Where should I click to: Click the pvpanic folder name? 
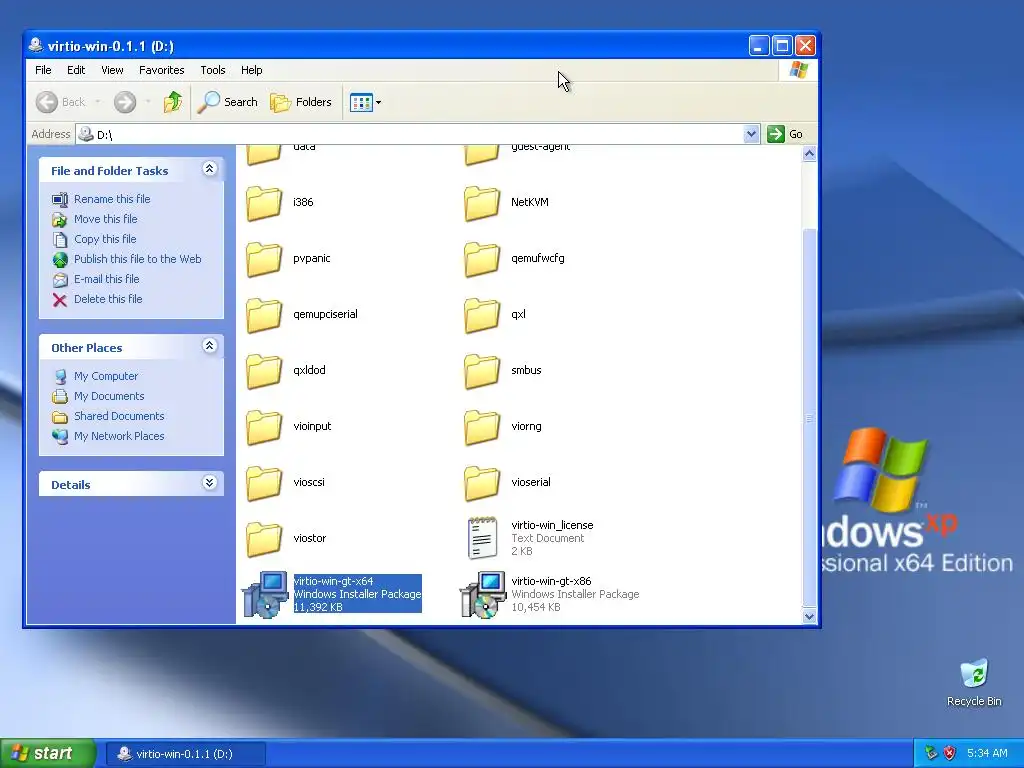point(312,259)
